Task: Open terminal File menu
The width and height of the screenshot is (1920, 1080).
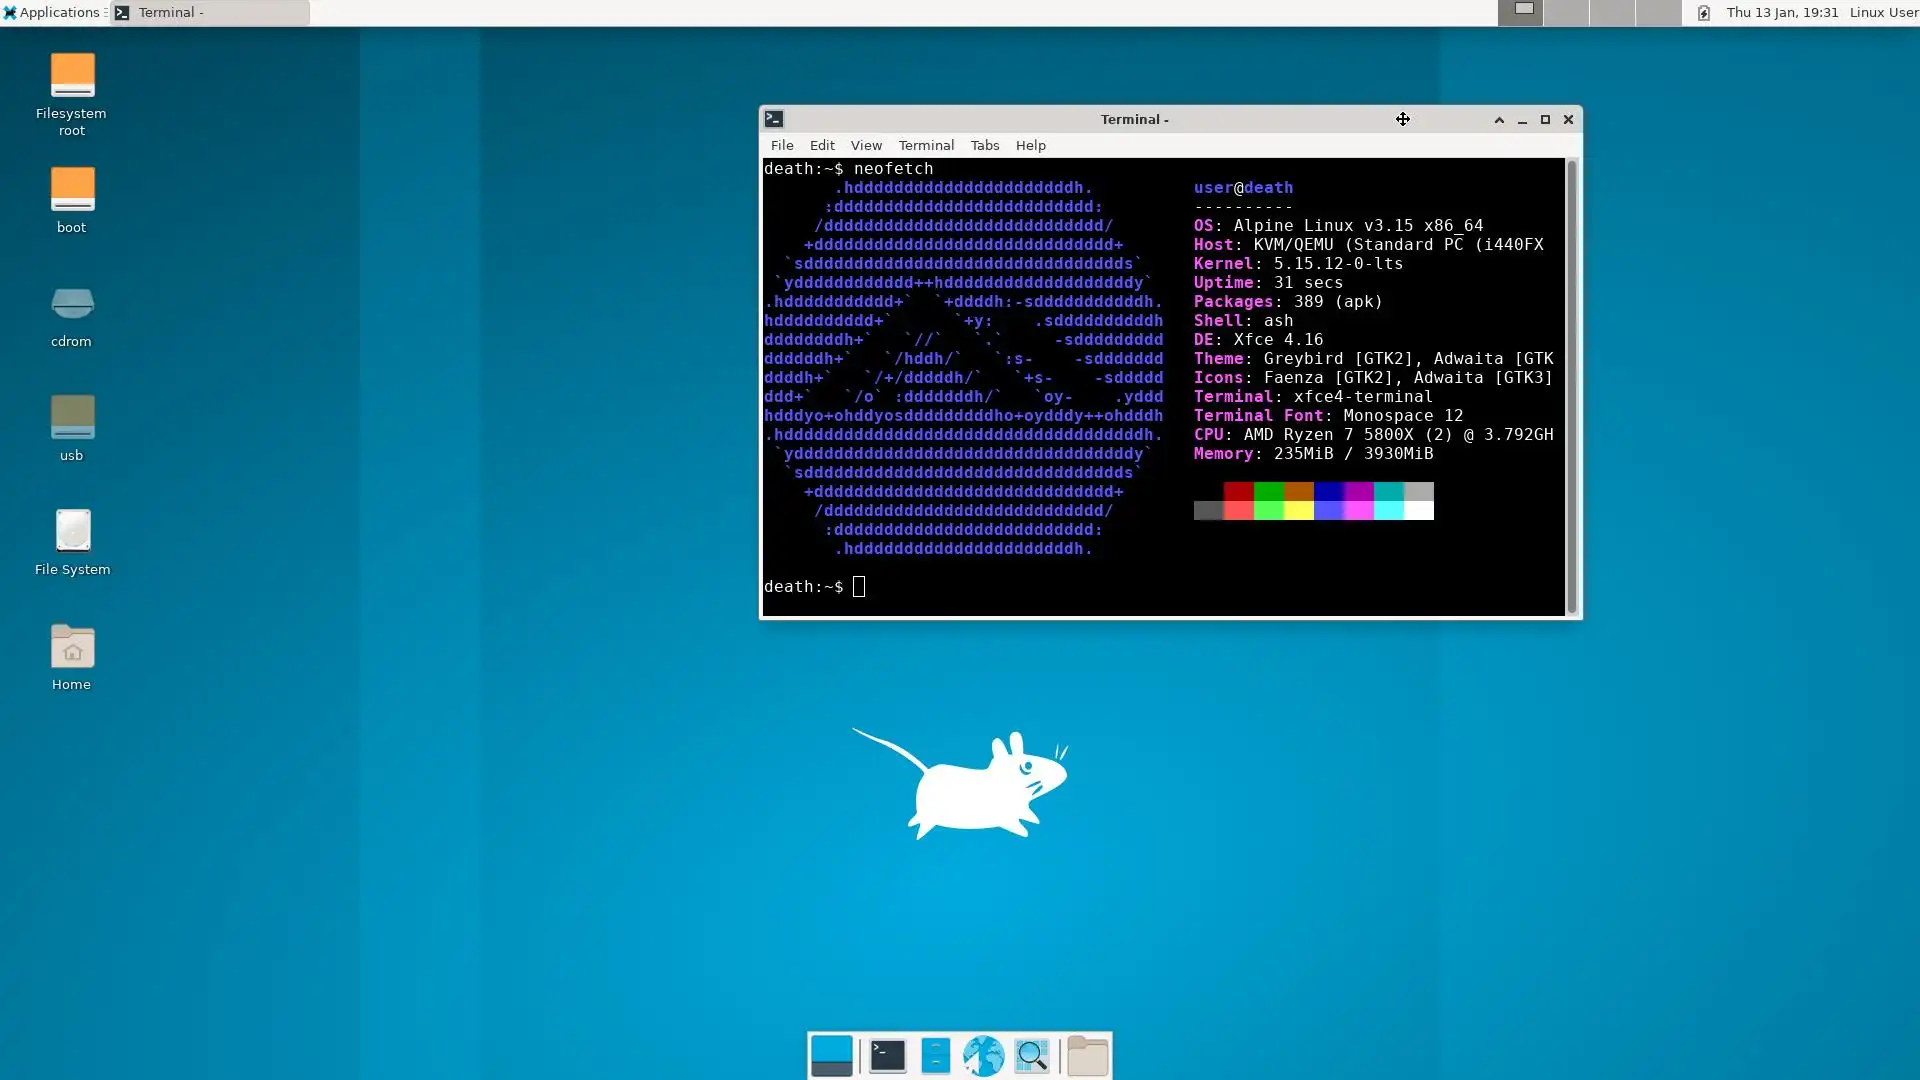Action: coord(782,146)
